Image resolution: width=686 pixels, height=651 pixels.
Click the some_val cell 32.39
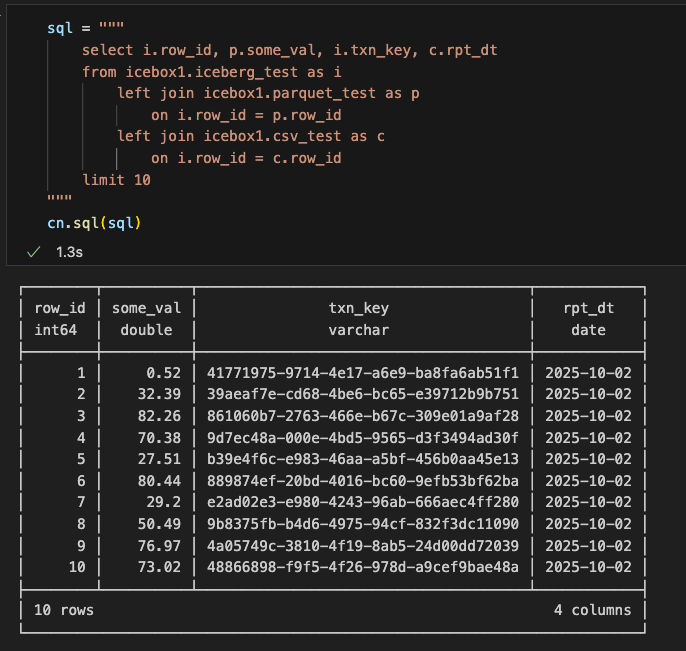(159, 394)
